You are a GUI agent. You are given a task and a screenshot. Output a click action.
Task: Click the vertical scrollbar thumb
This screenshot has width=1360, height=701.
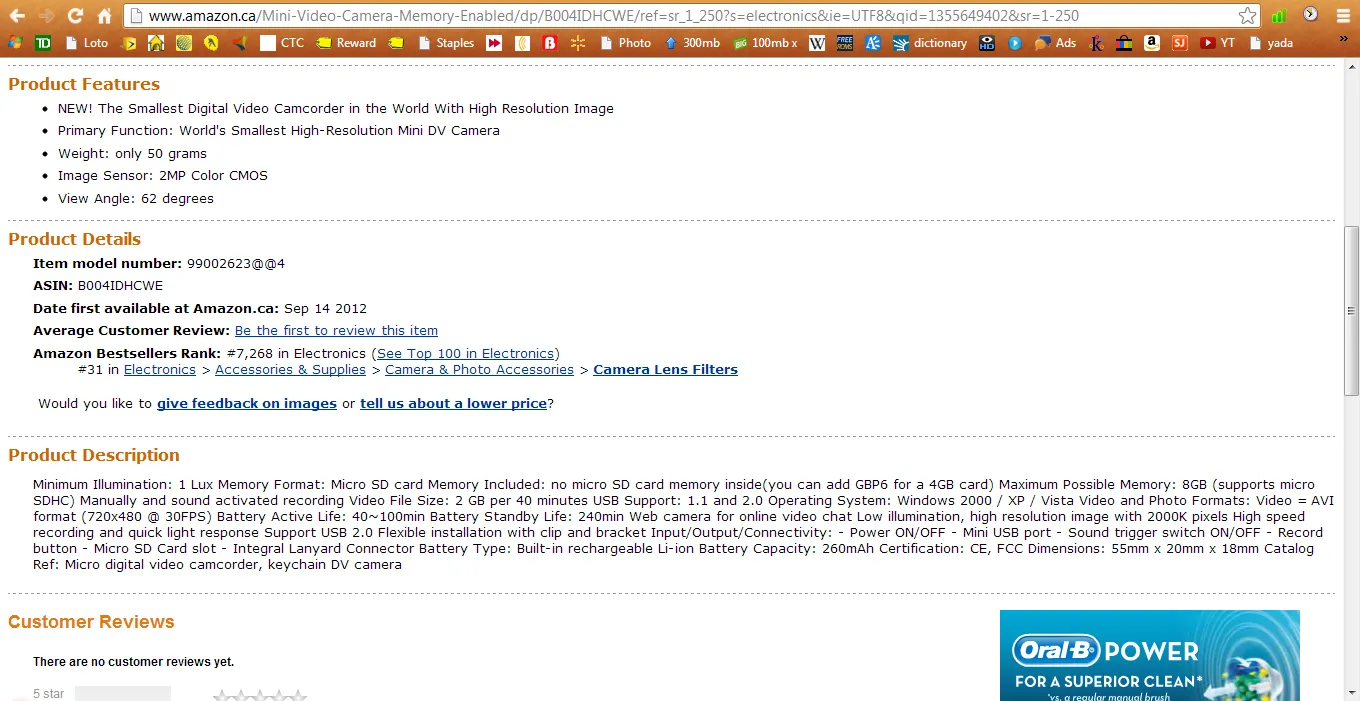(x=1351, y=310)
